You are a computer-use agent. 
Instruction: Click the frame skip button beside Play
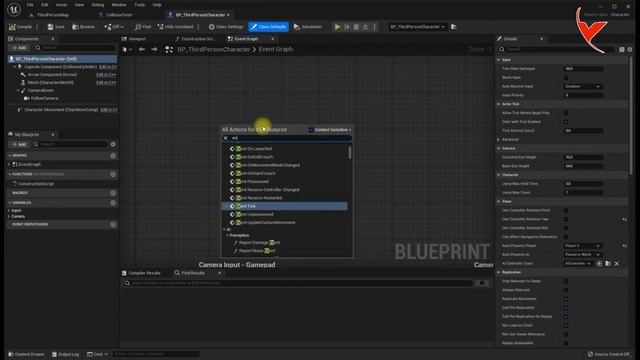point(347,27)
